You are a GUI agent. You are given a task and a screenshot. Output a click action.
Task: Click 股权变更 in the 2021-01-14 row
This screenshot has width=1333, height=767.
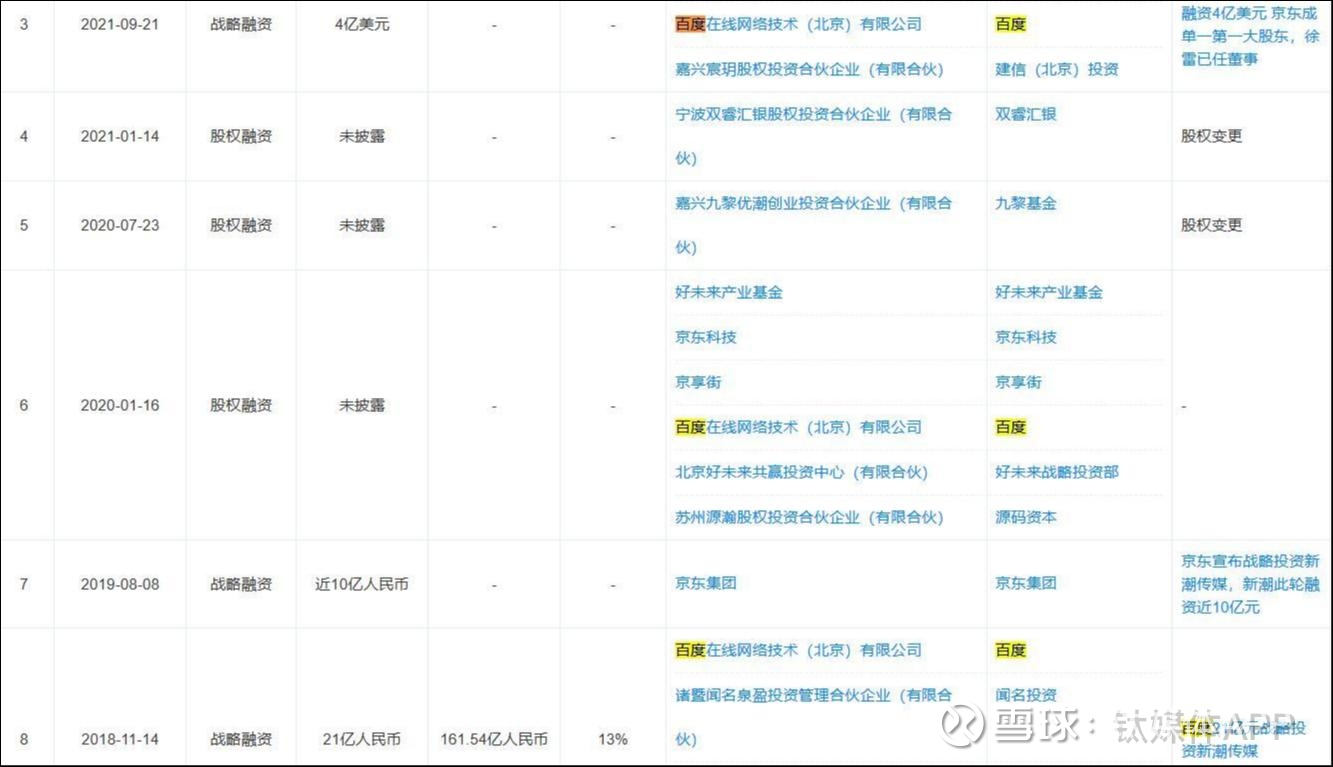coord(1211,136)
